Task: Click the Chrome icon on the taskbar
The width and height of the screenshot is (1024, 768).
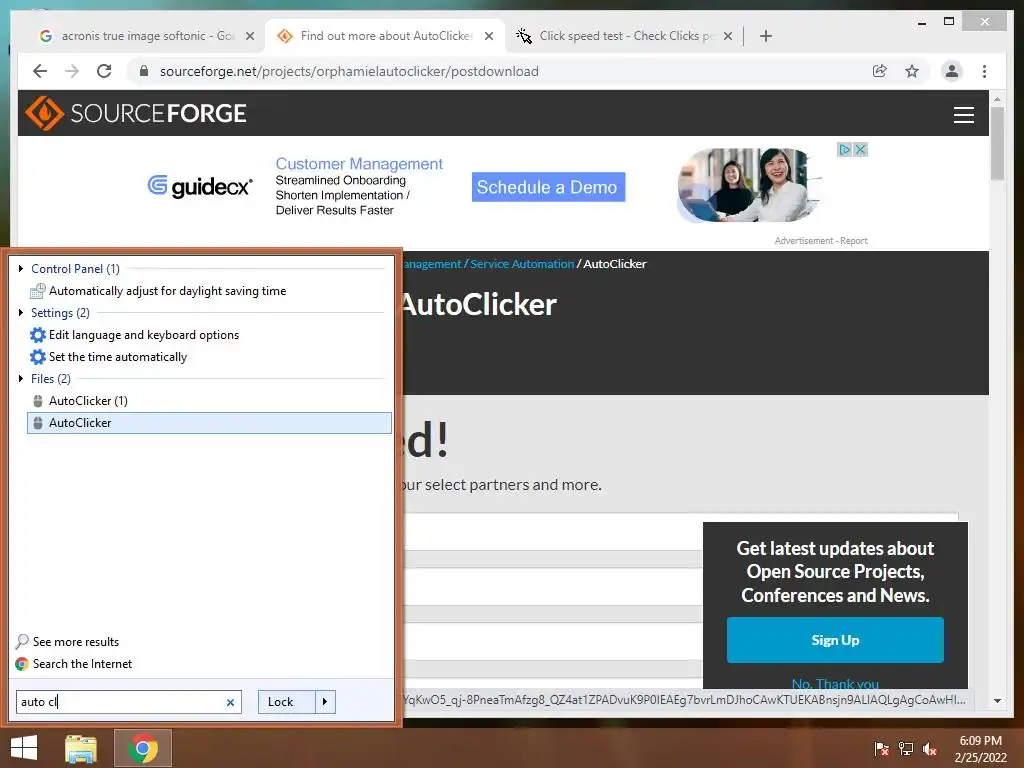Action: coord(143,748)
